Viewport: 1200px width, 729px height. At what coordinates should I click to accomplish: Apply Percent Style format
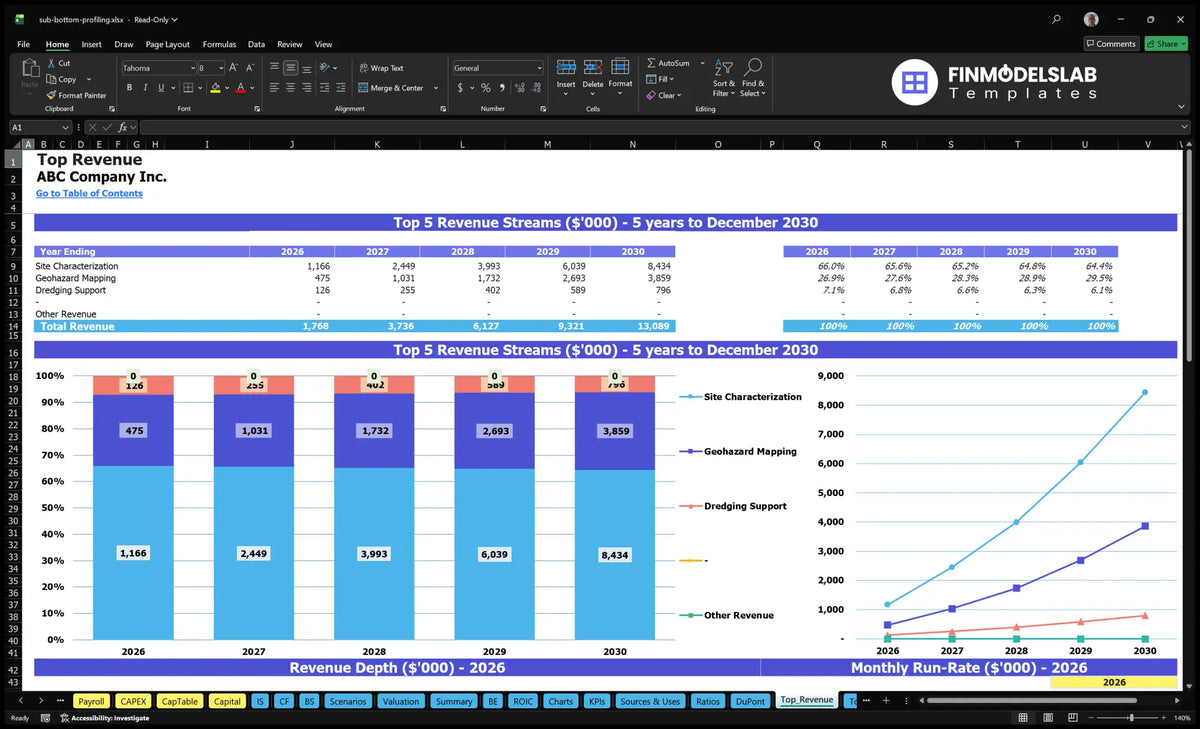(x=486, y=88)
